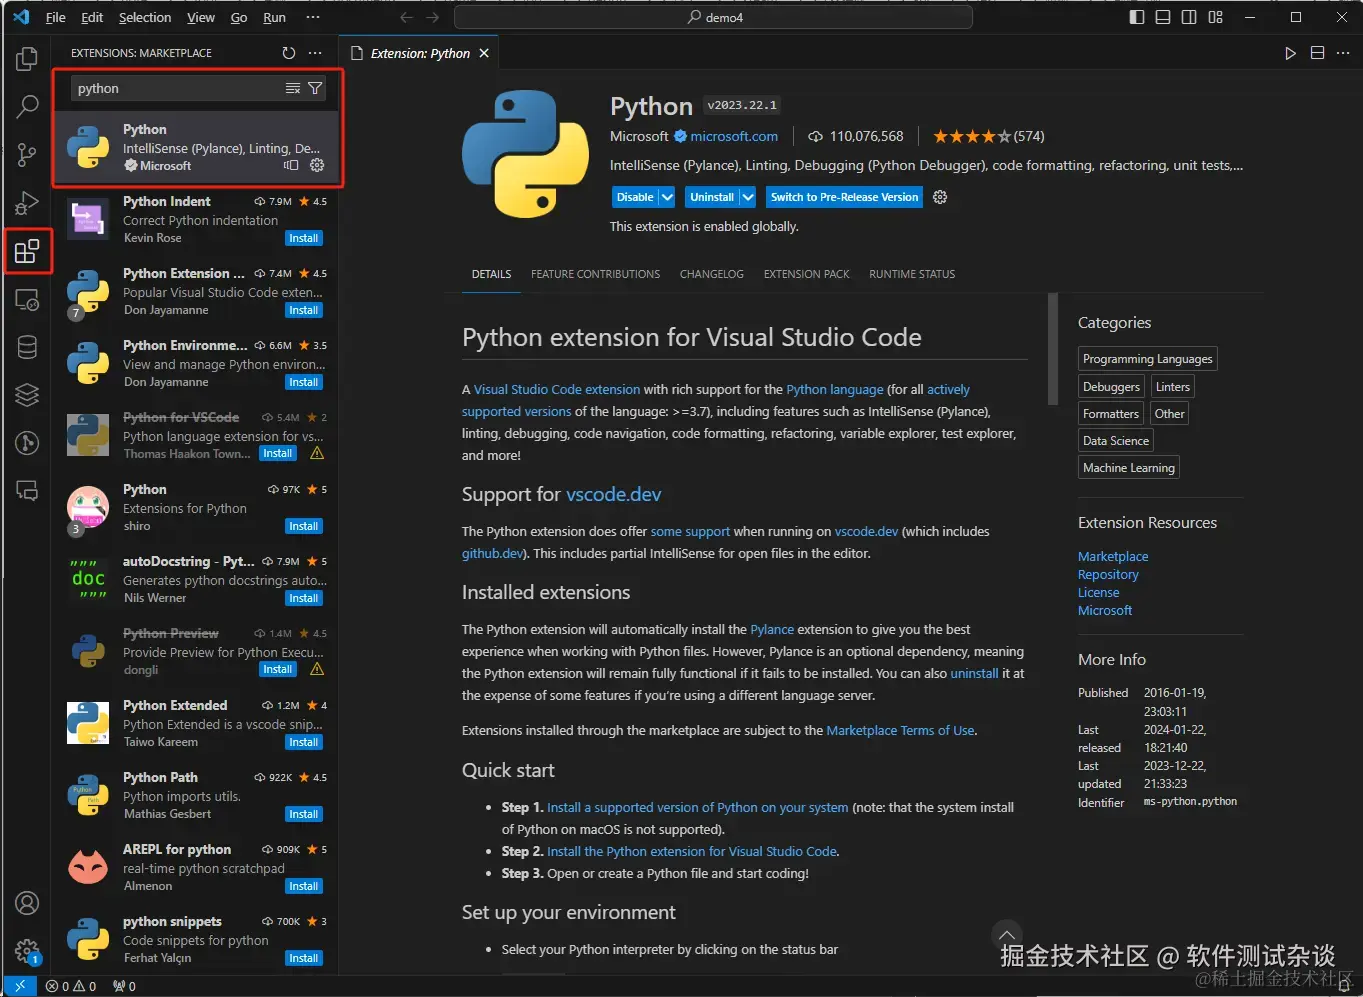Open the Extensions view icon

click(x=27, y=250)
